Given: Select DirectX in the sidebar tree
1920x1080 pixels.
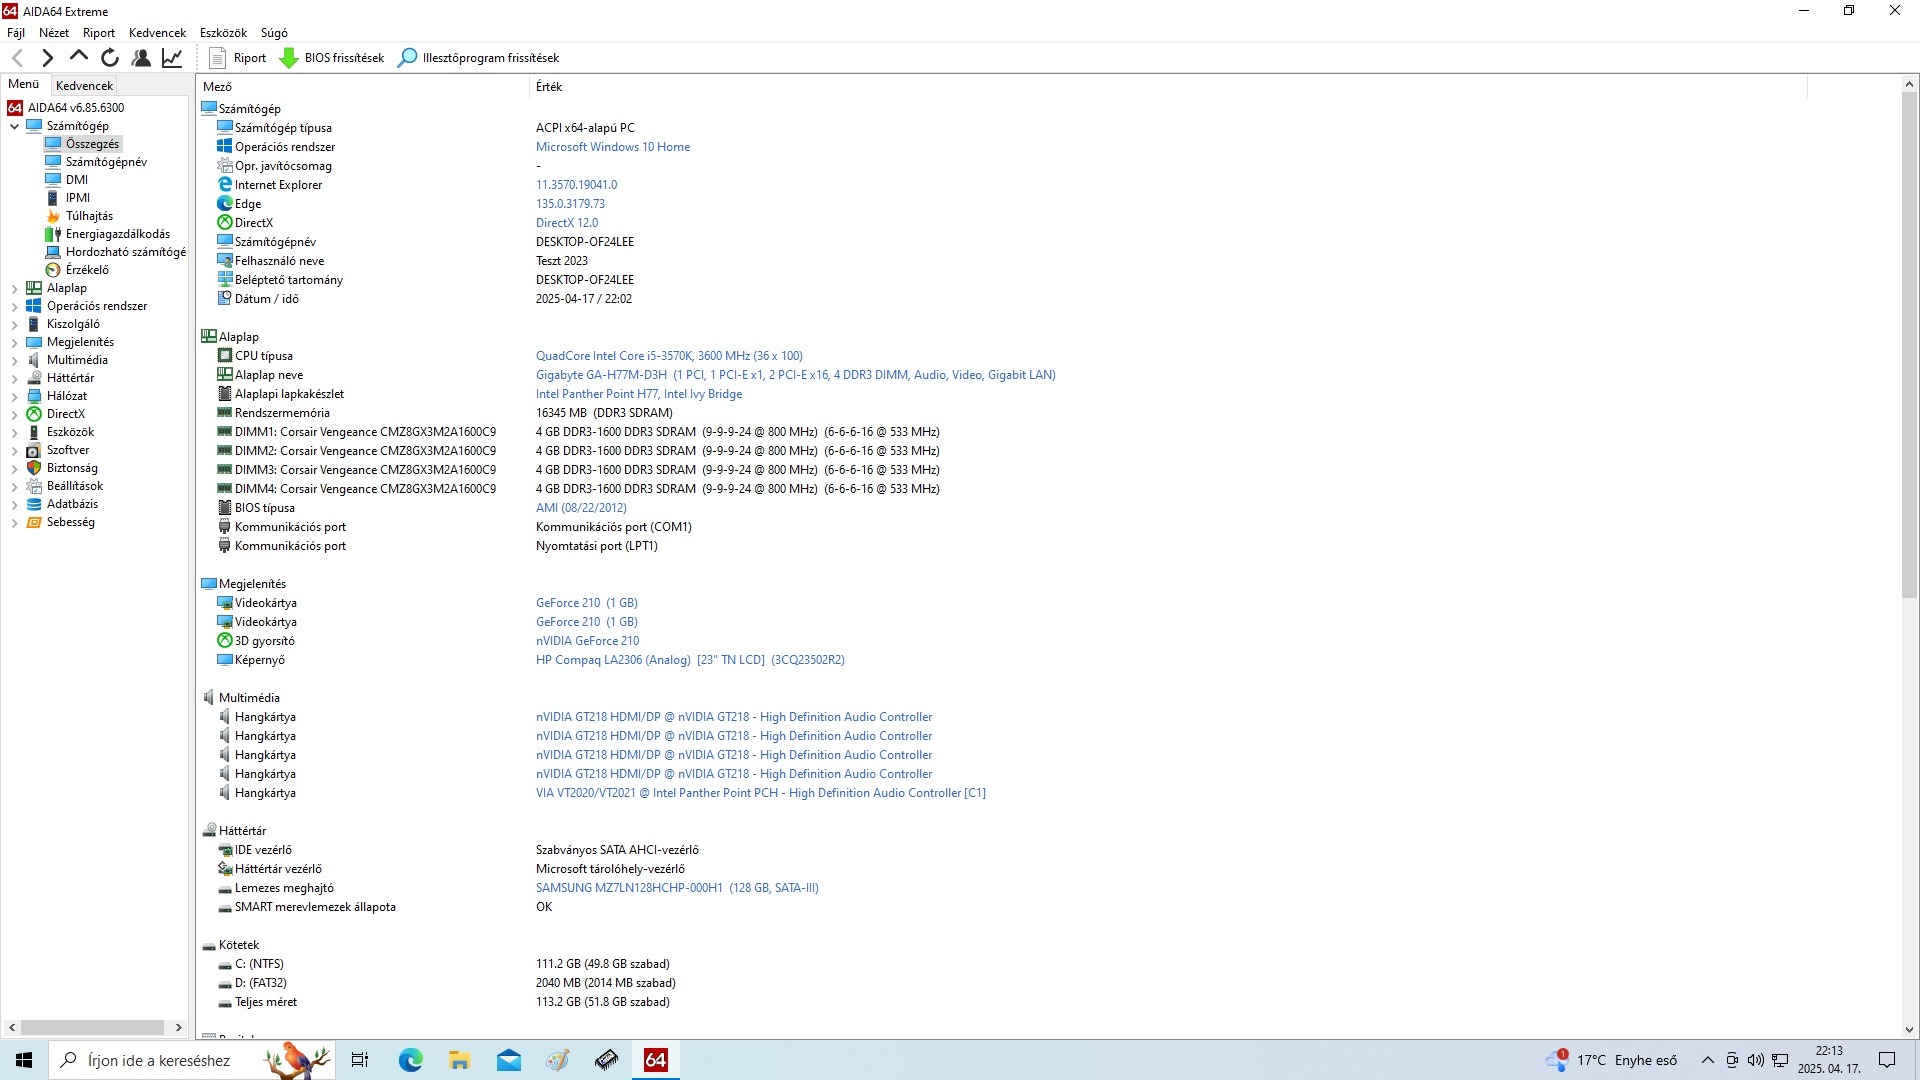Looking at the screenshot, I should coord(66,414).
